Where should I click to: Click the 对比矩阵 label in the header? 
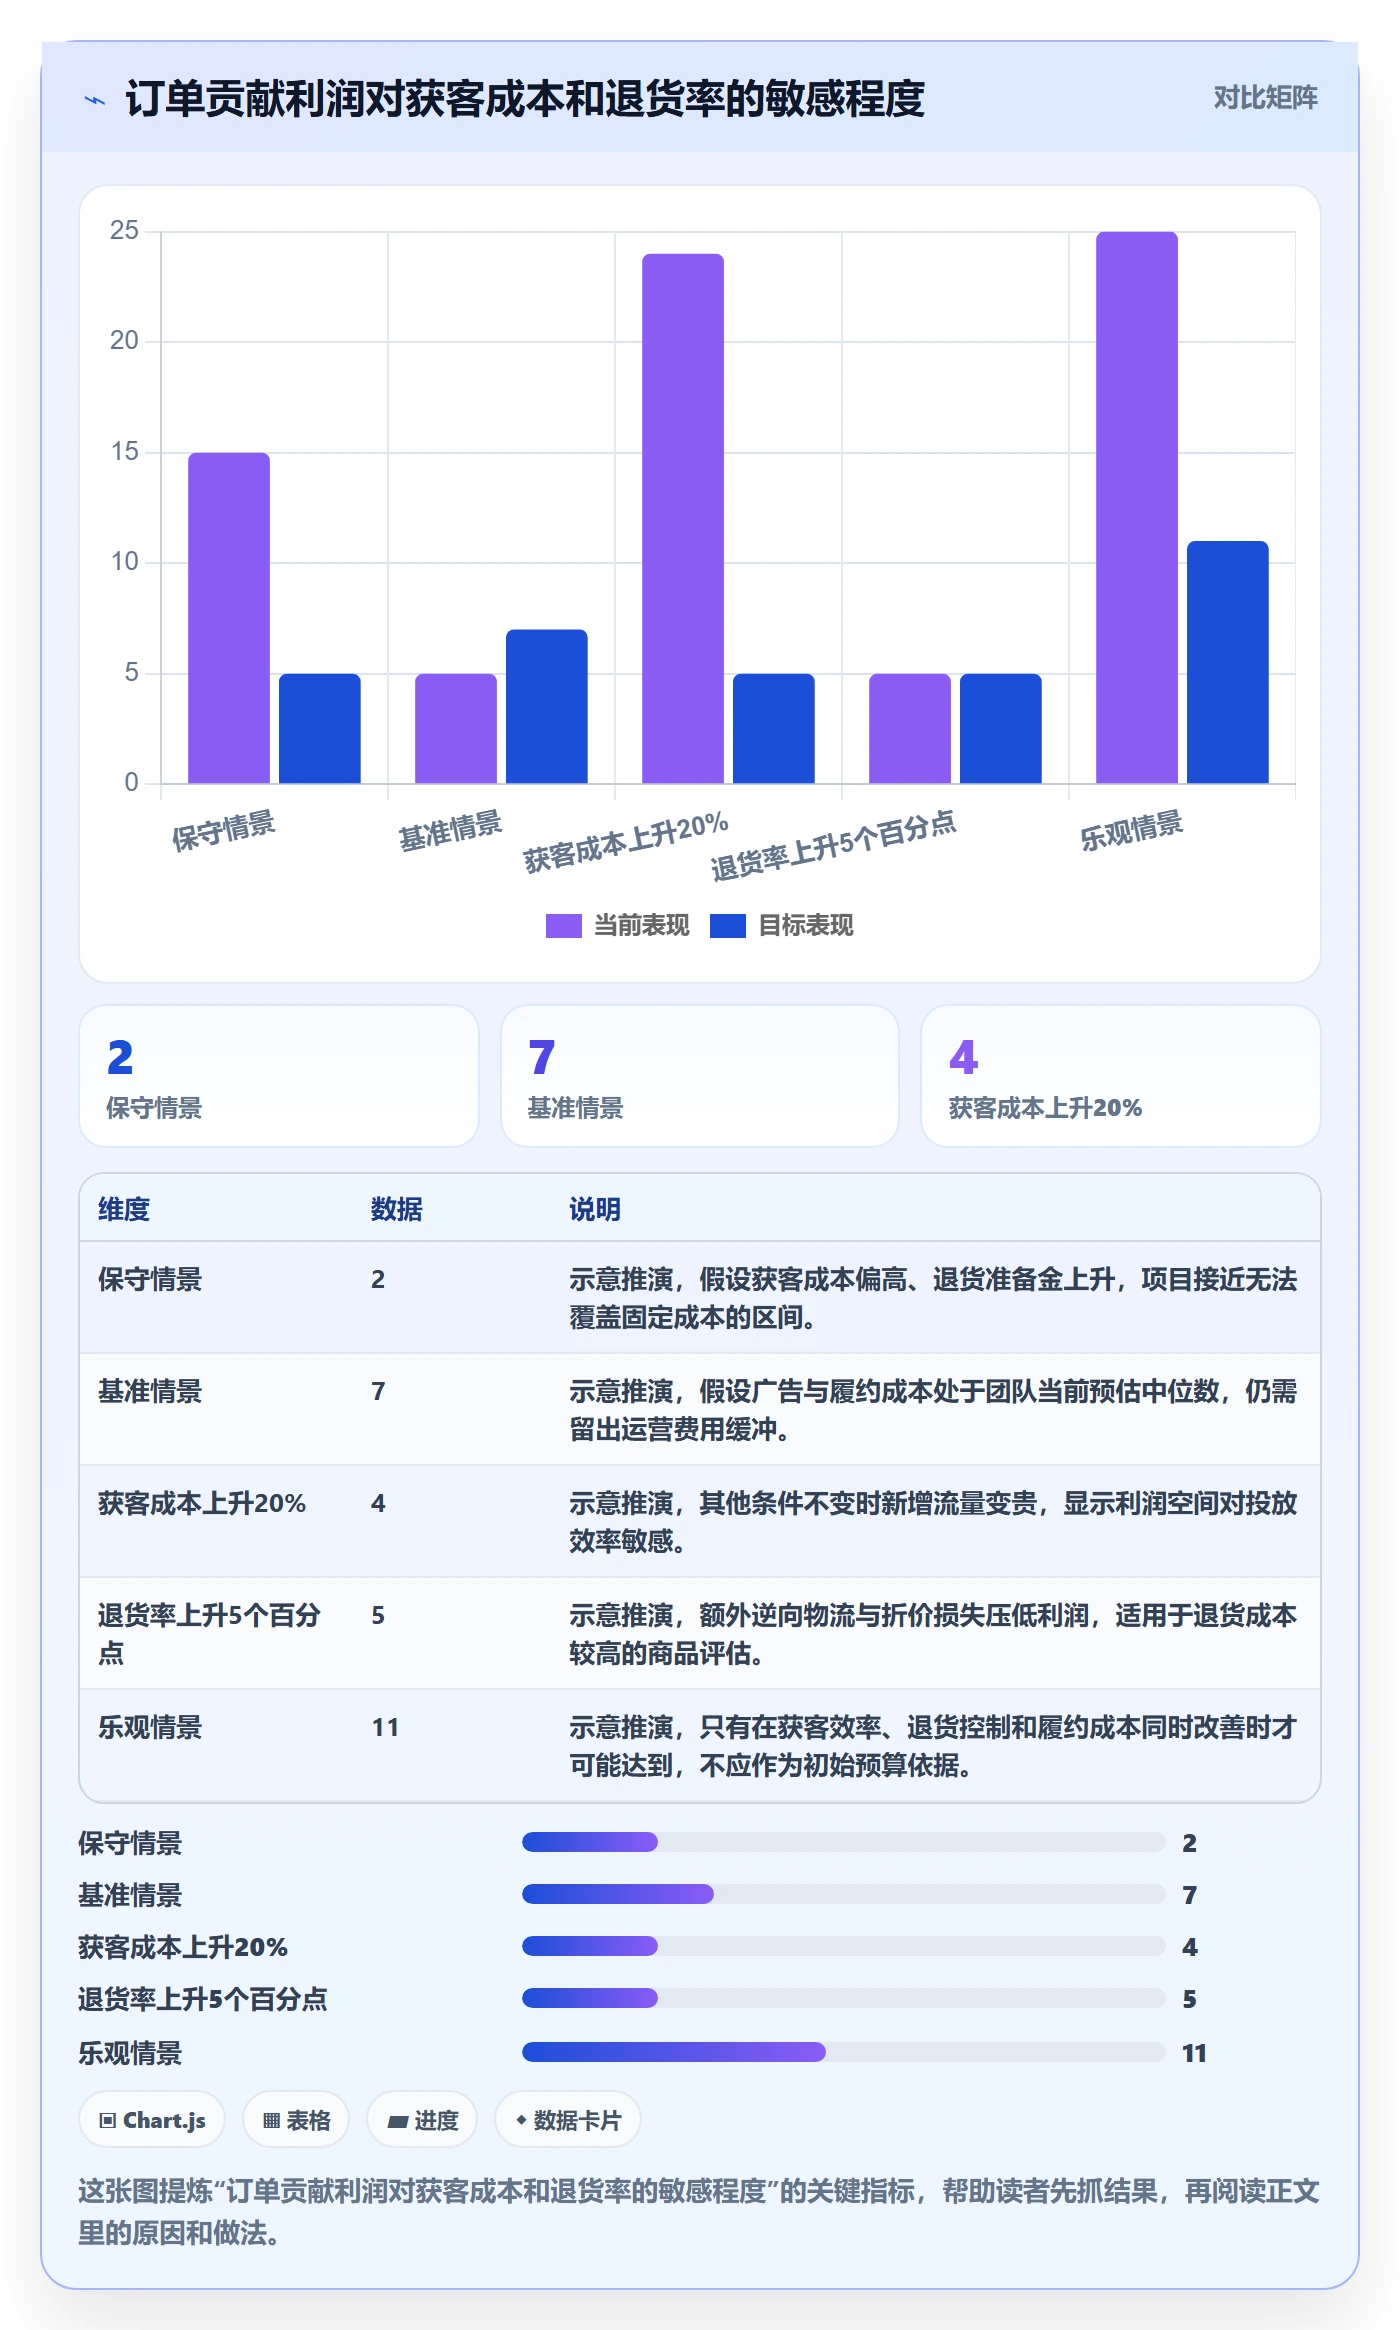pyautogui.click(x=1265, y=97)
